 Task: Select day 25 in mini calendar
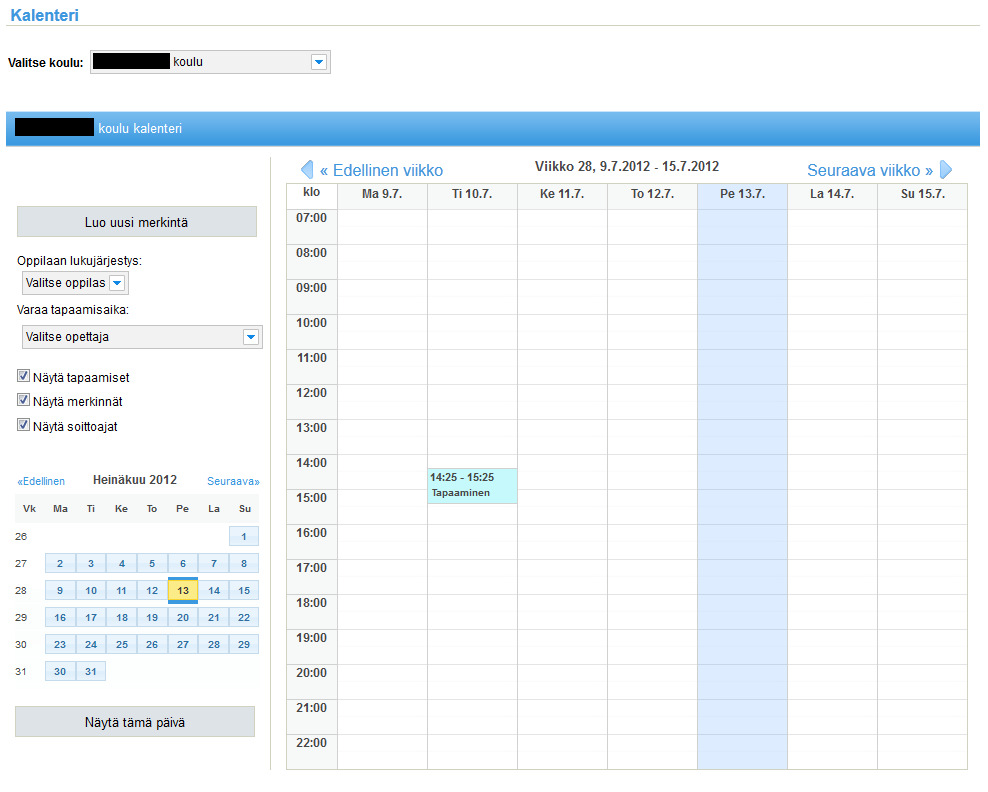(122, 645)
